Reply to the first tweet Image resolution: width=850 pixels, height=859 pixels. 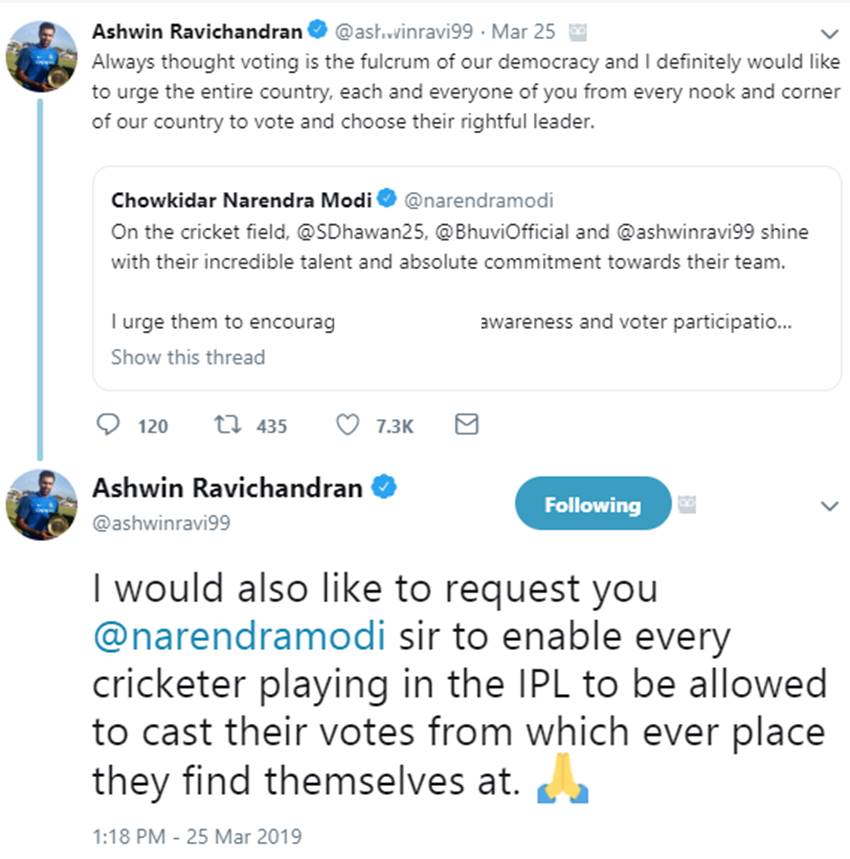pos(108,426)
